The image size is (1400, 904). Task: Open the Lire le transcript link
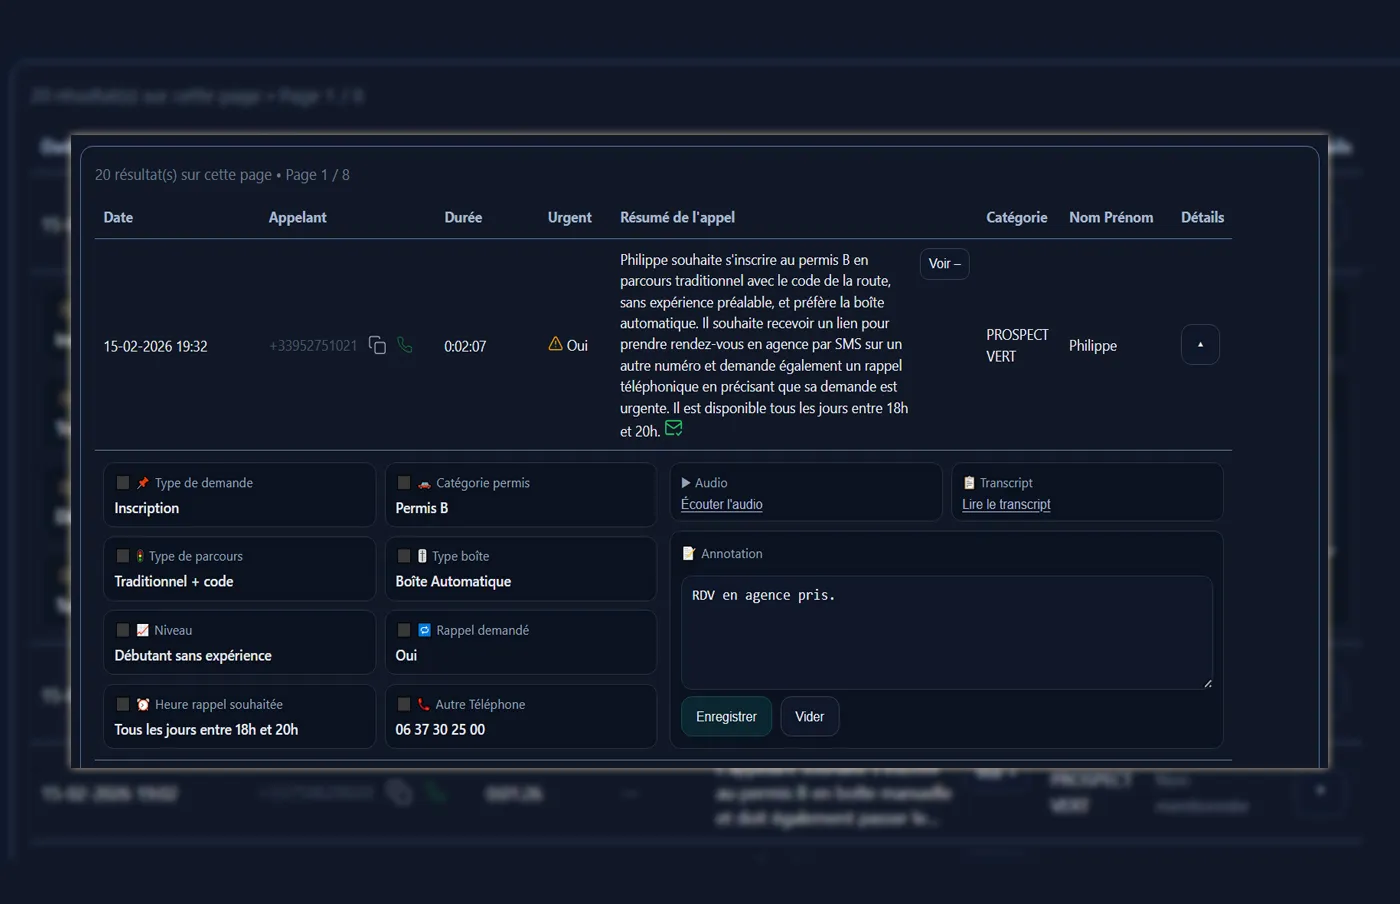(1006, 505)
